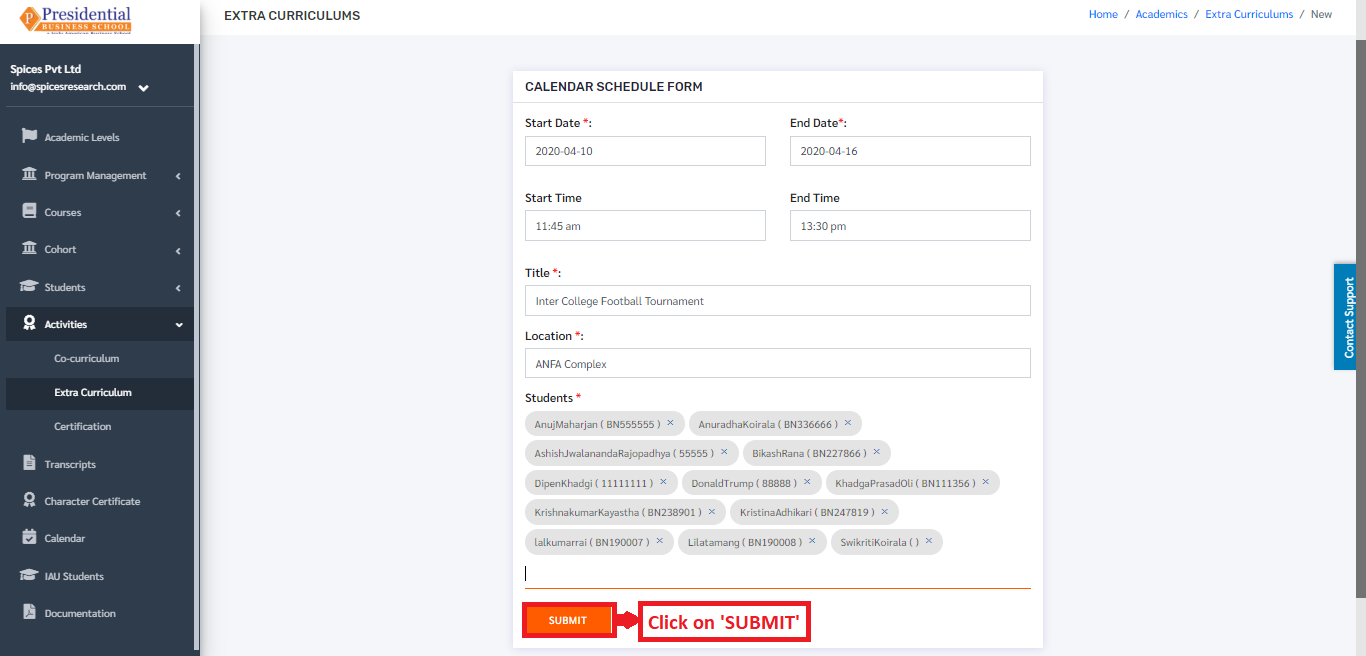Open Academics breadcrumb link
Screen dimensions: 1366x656
(1161, 14)
